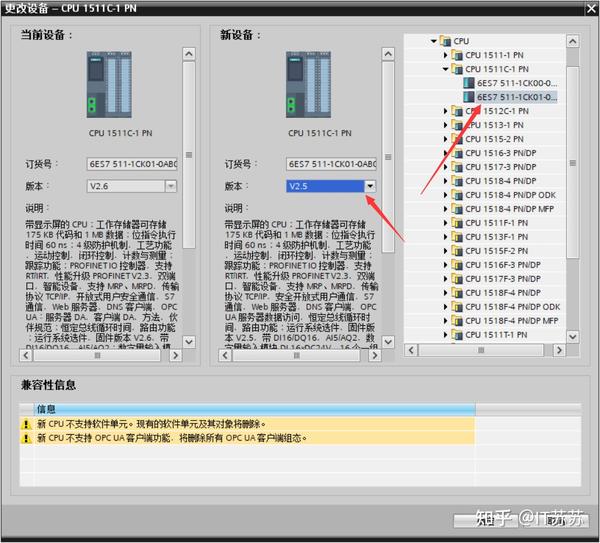Click new device panel scroll up arrow
This screenshot has width=600, height=543.
388,54
